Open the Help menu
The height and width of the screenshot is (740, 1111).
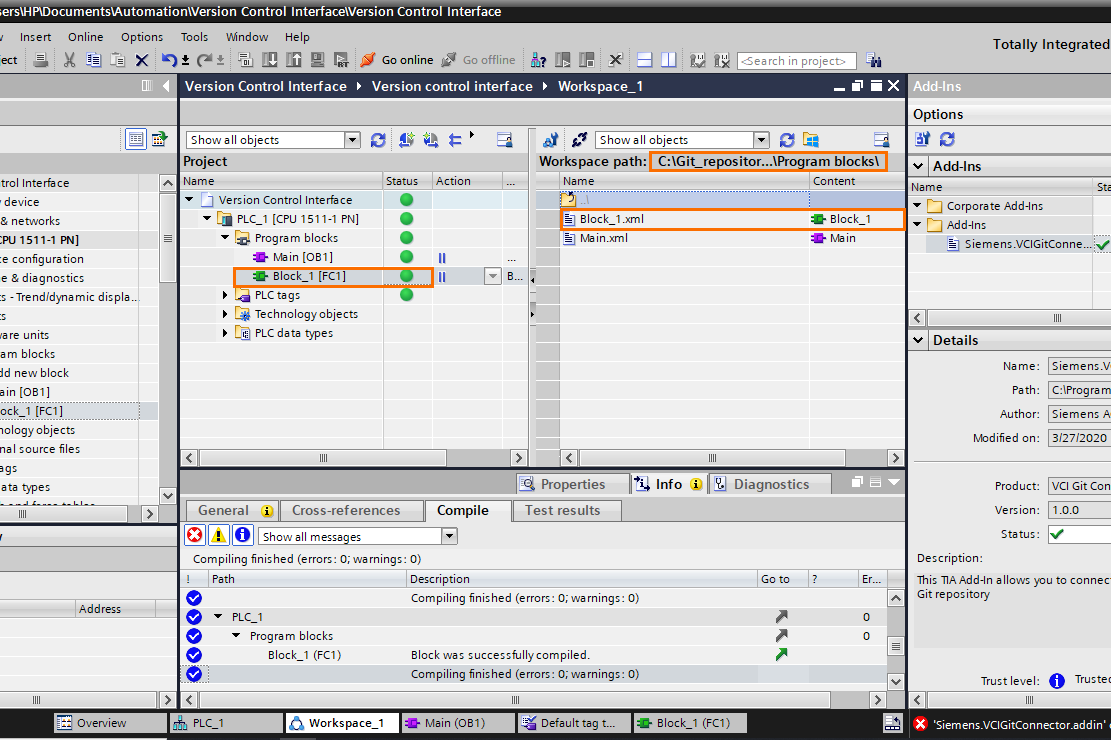click(x=297, y=37)
